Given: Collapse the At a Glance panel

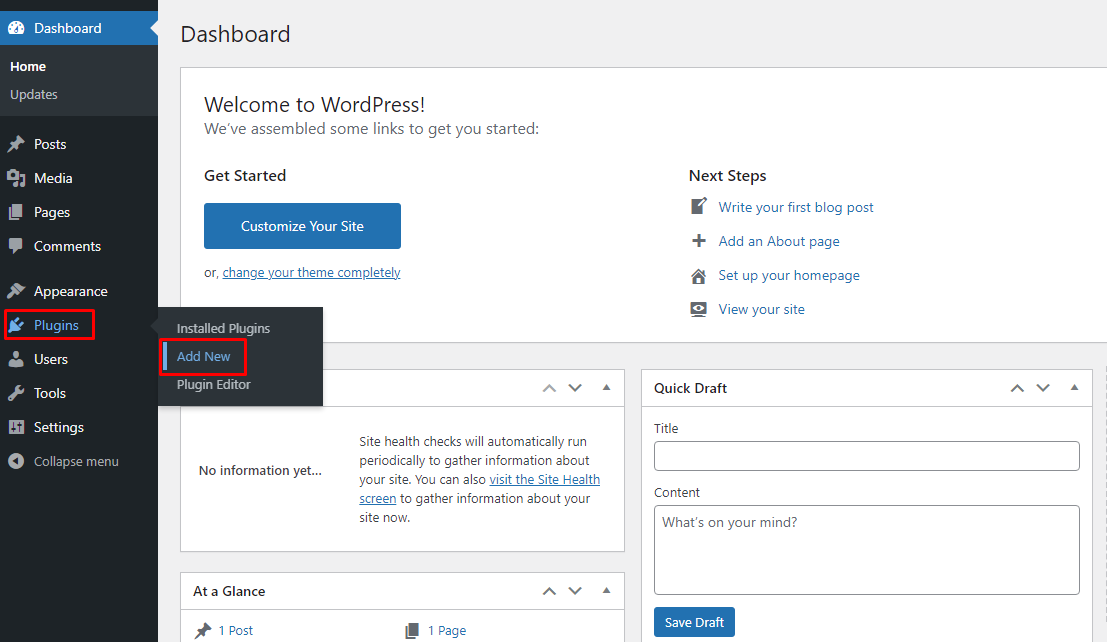Looking at the screenshot, I should (x=606, y=590).
